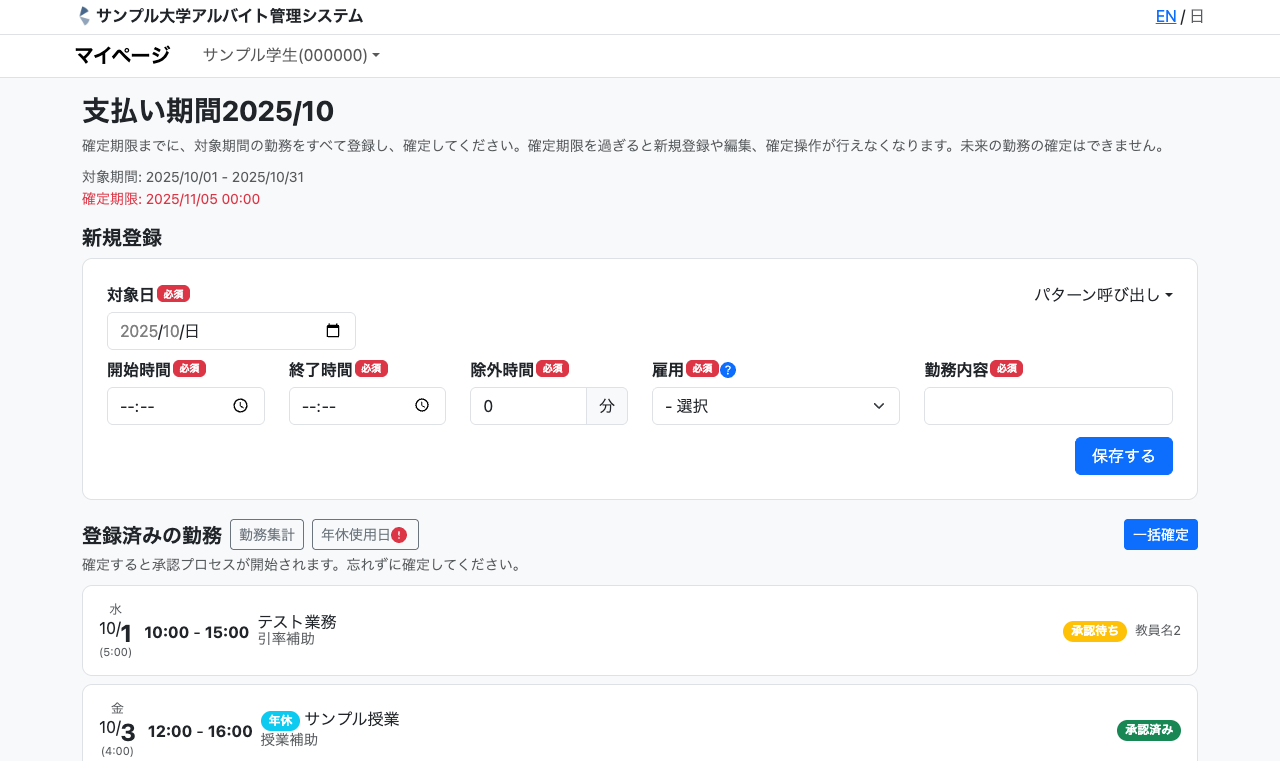1280x761 pixels.
Task: Click the blue help icon beside 雇用
Action: pos(728,370)
